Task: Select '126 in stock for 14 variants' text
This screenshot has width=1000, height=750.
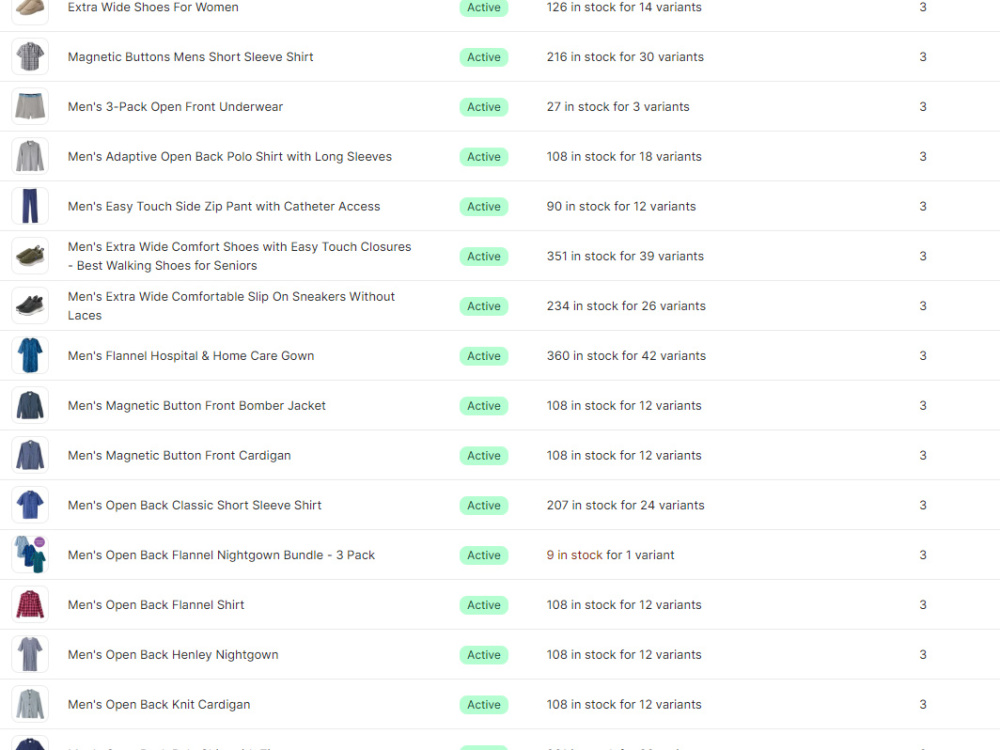Action: [624, 7]
